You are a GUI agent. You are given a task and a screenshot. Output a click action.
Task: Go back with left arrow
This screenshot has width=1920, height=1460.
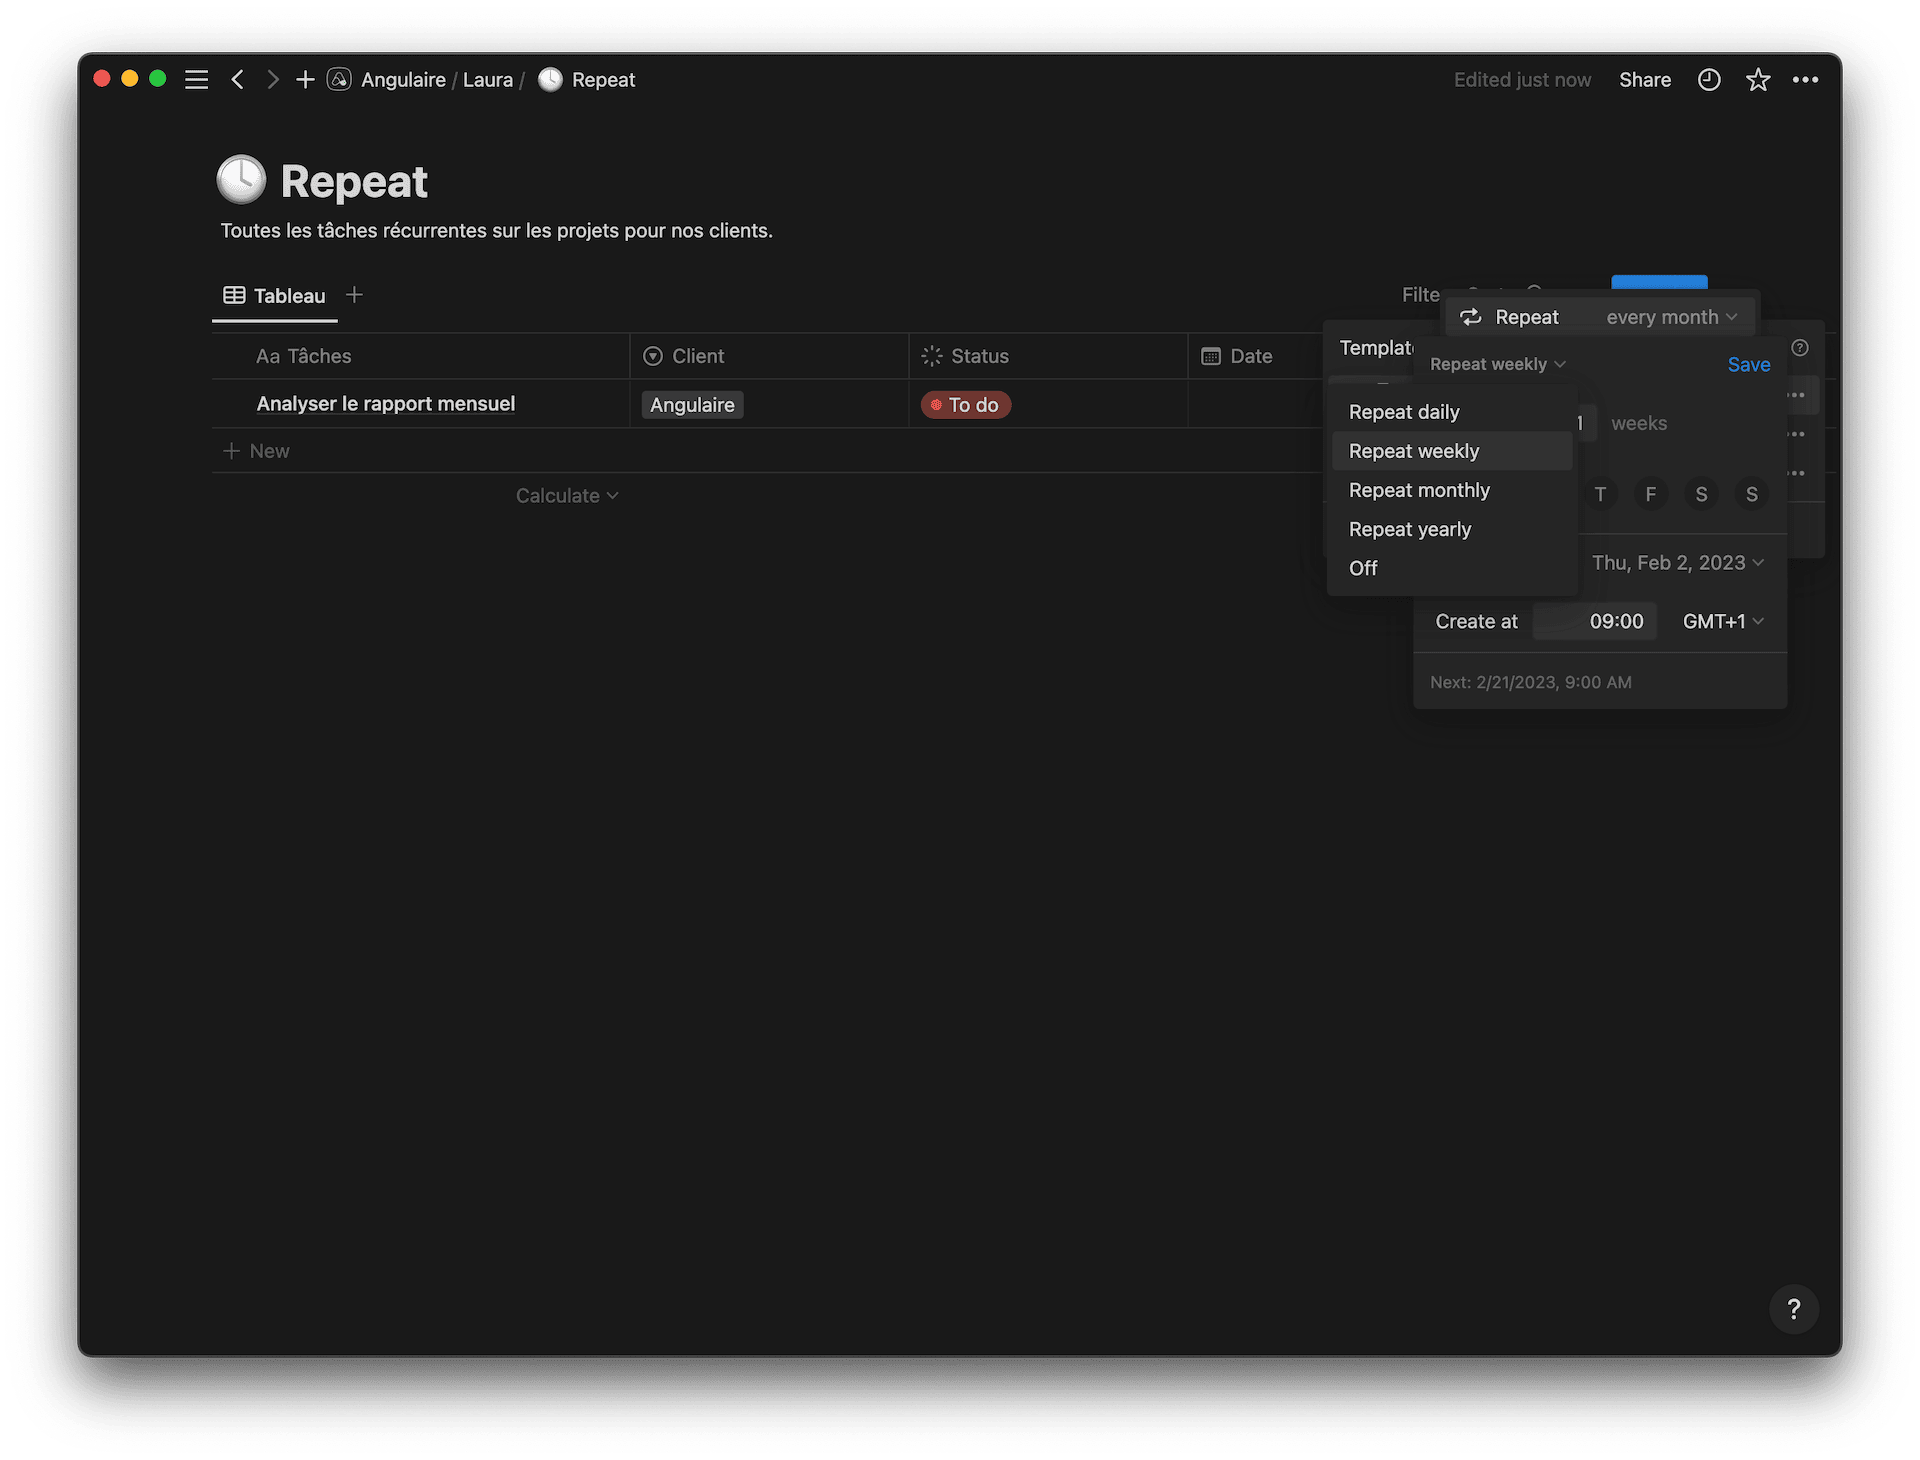237,80
